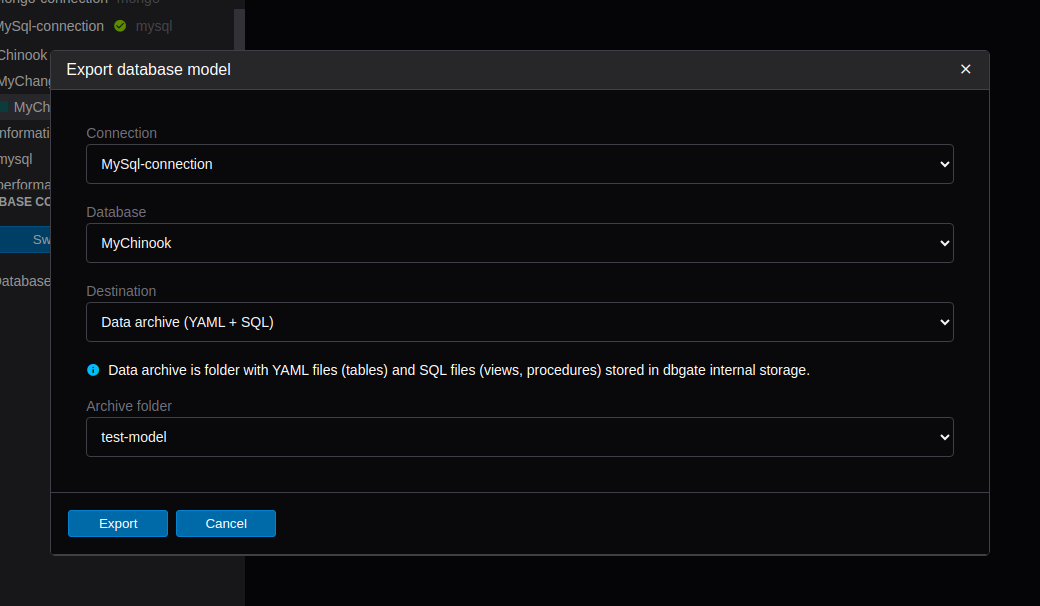
Task: Open the Database dropdown showing MyChinook
Action: click(x=519, y=243)
